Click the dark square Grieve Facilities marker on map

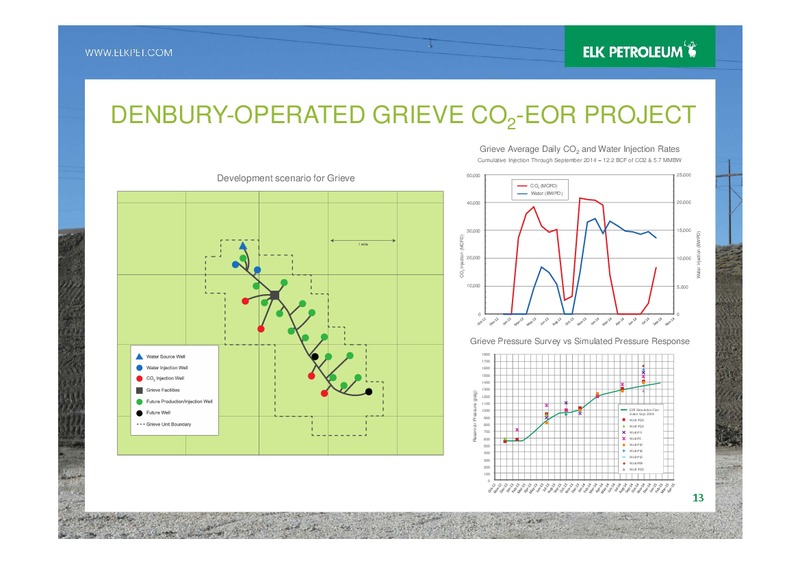click(275, 295)
